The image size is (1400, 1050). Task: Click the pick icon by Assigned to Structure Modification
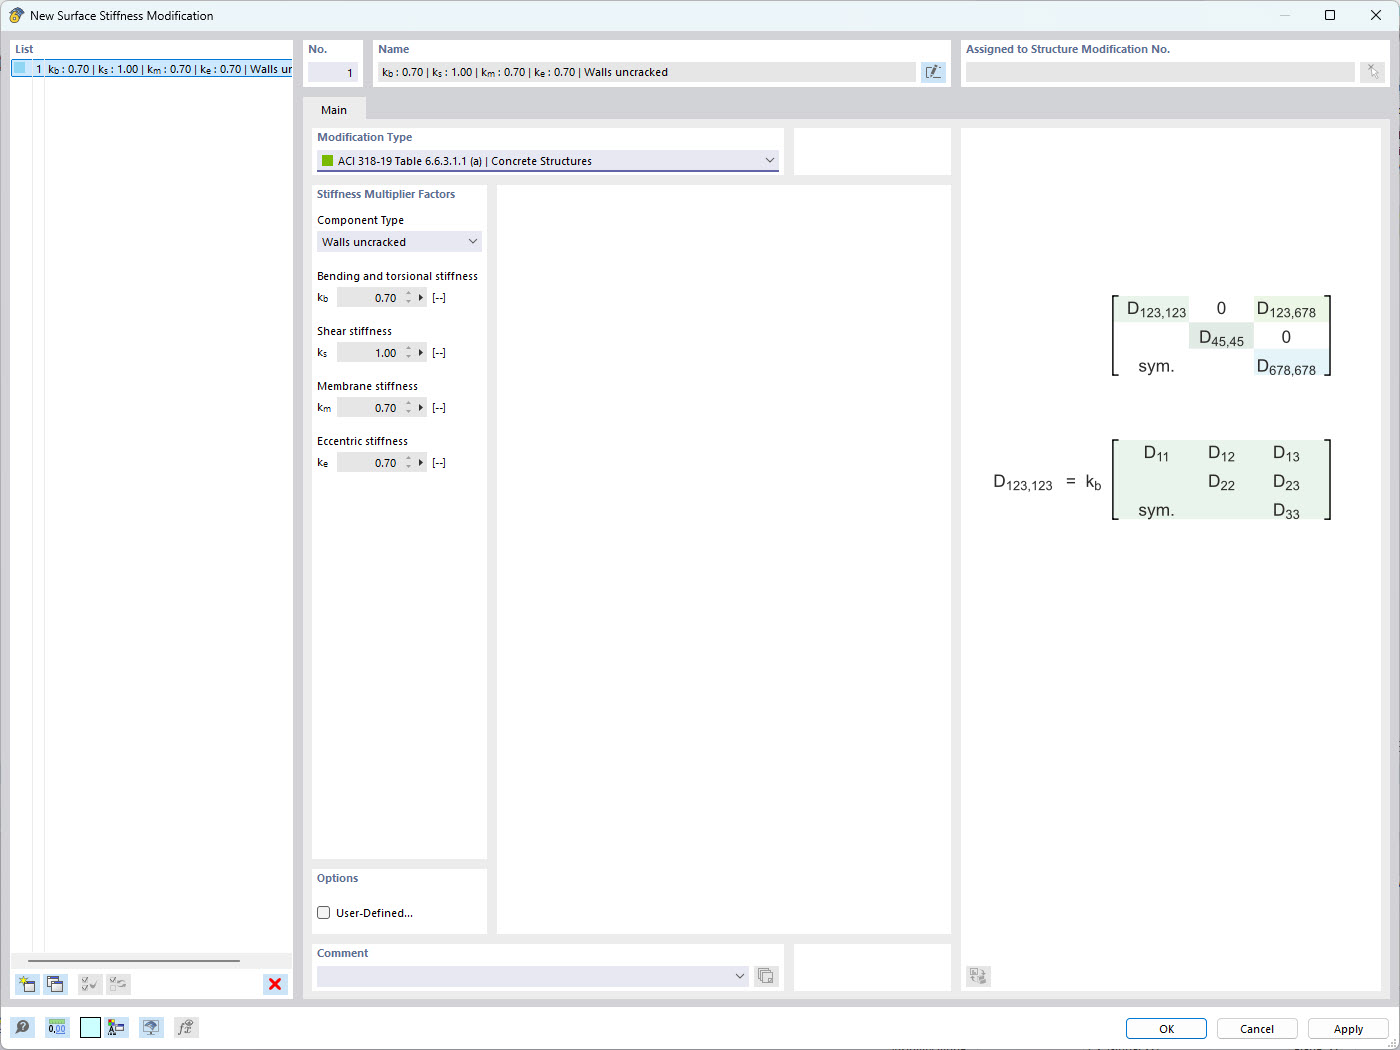pos(1373,72)
